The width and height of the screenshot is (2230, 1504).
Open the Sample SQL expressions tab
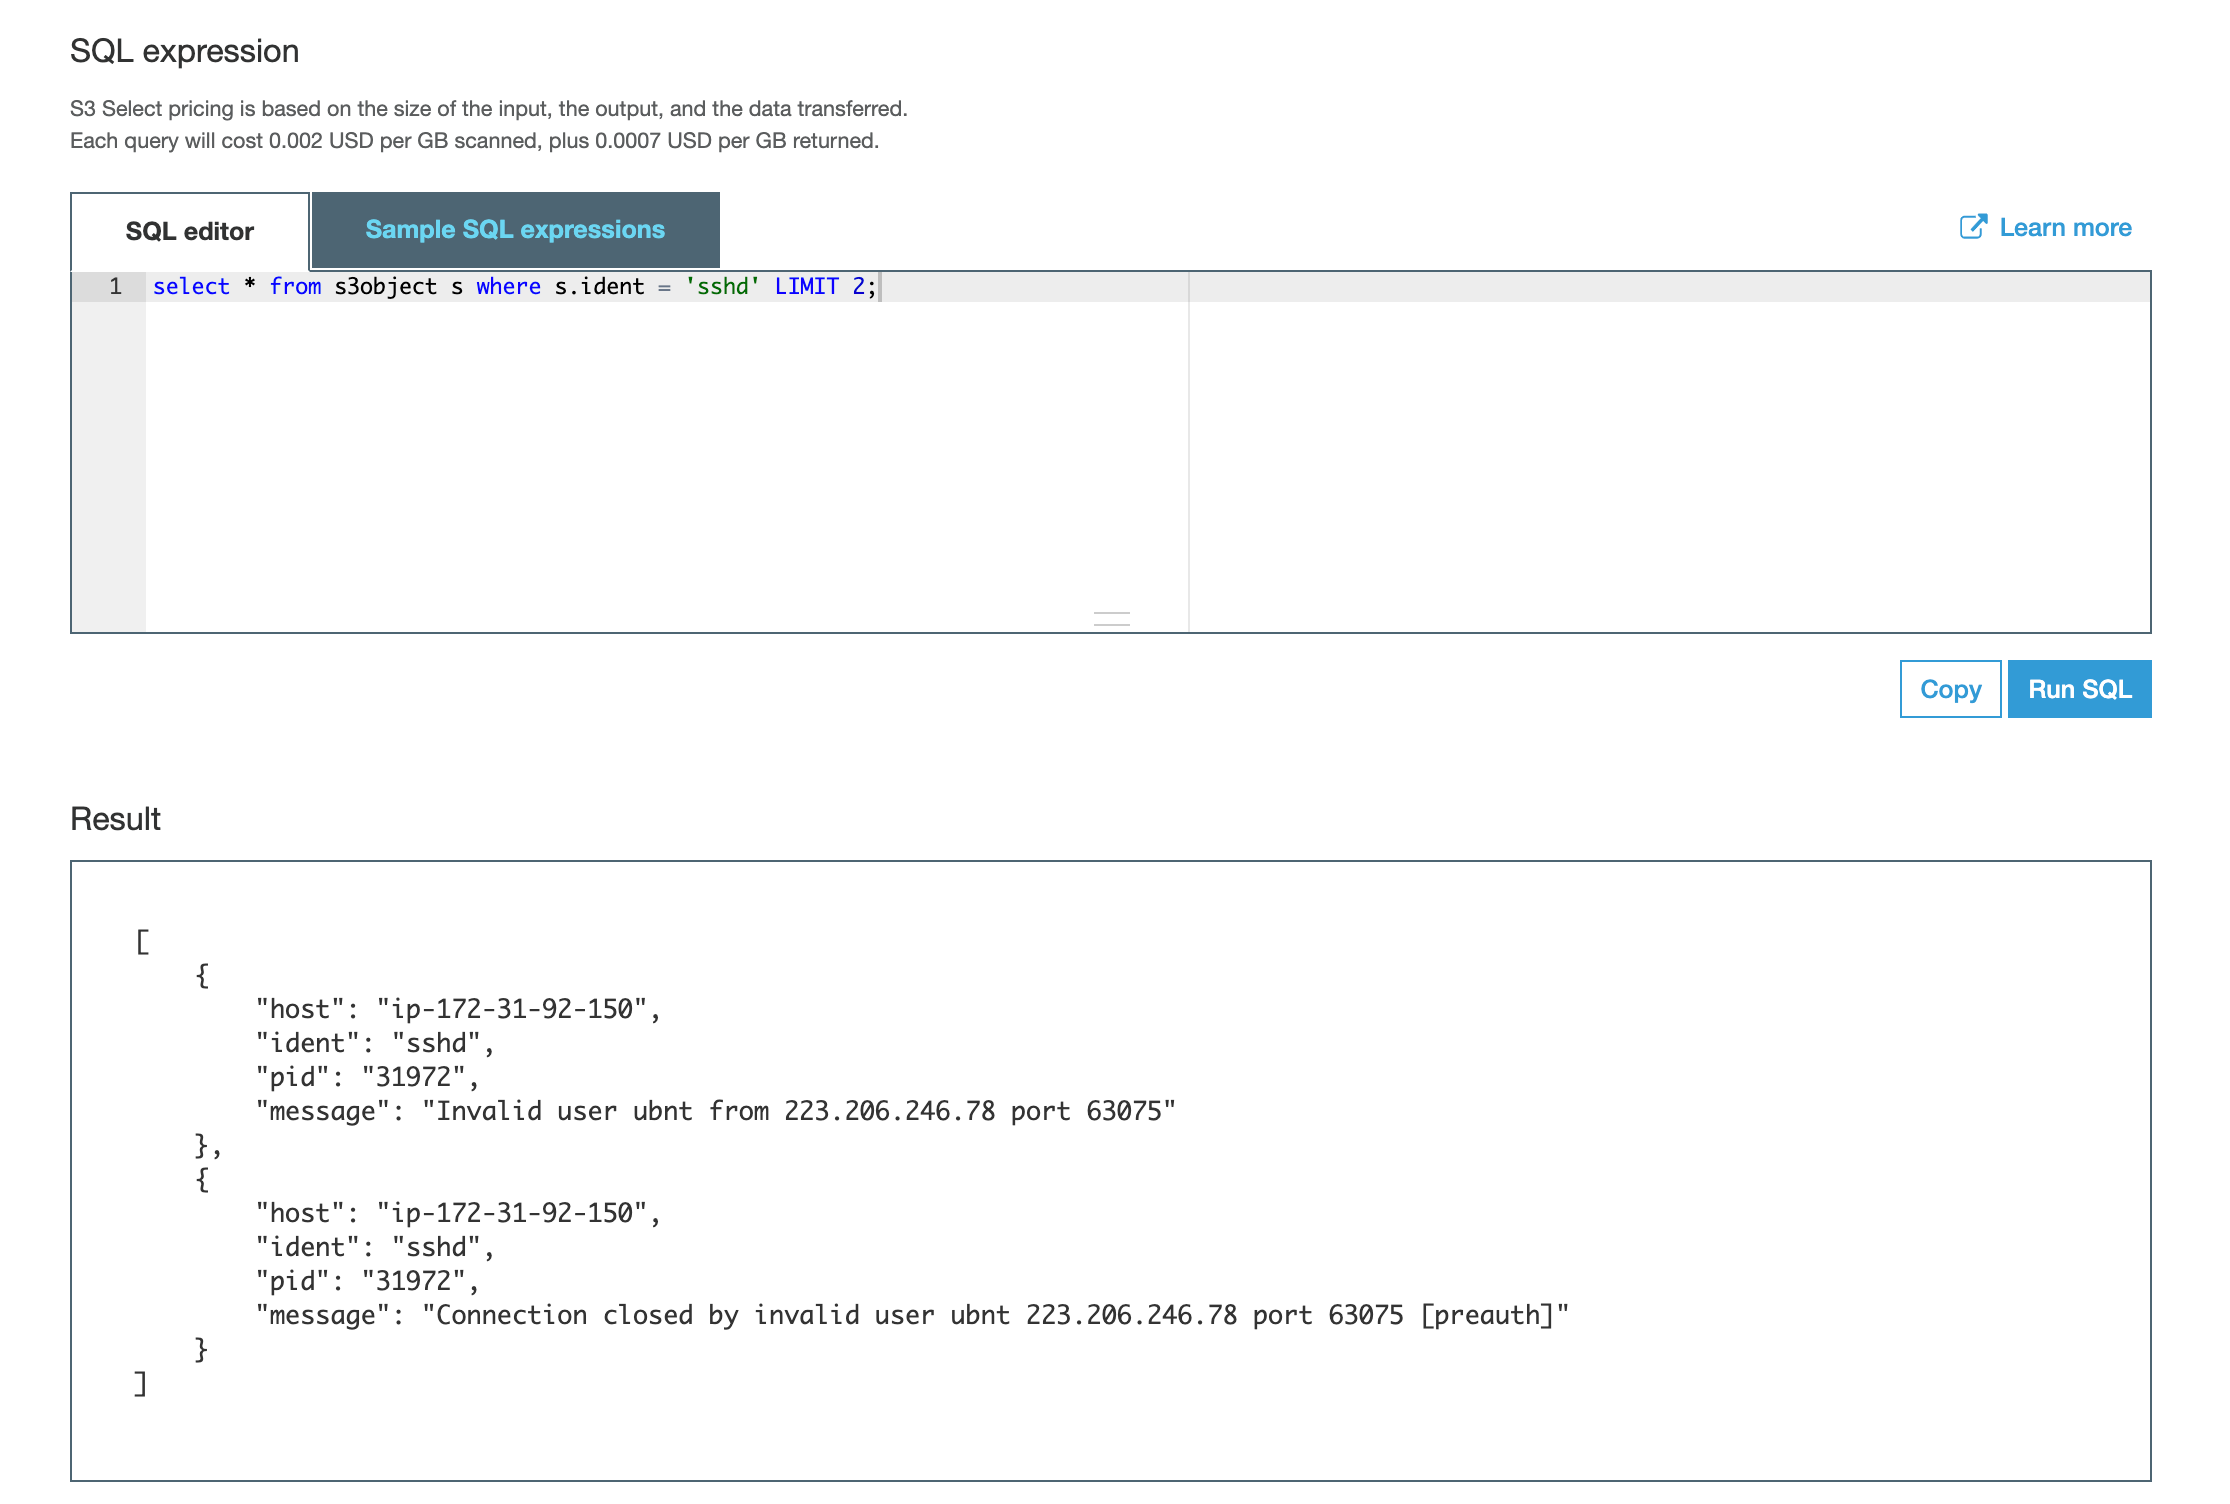click(515, 229)
